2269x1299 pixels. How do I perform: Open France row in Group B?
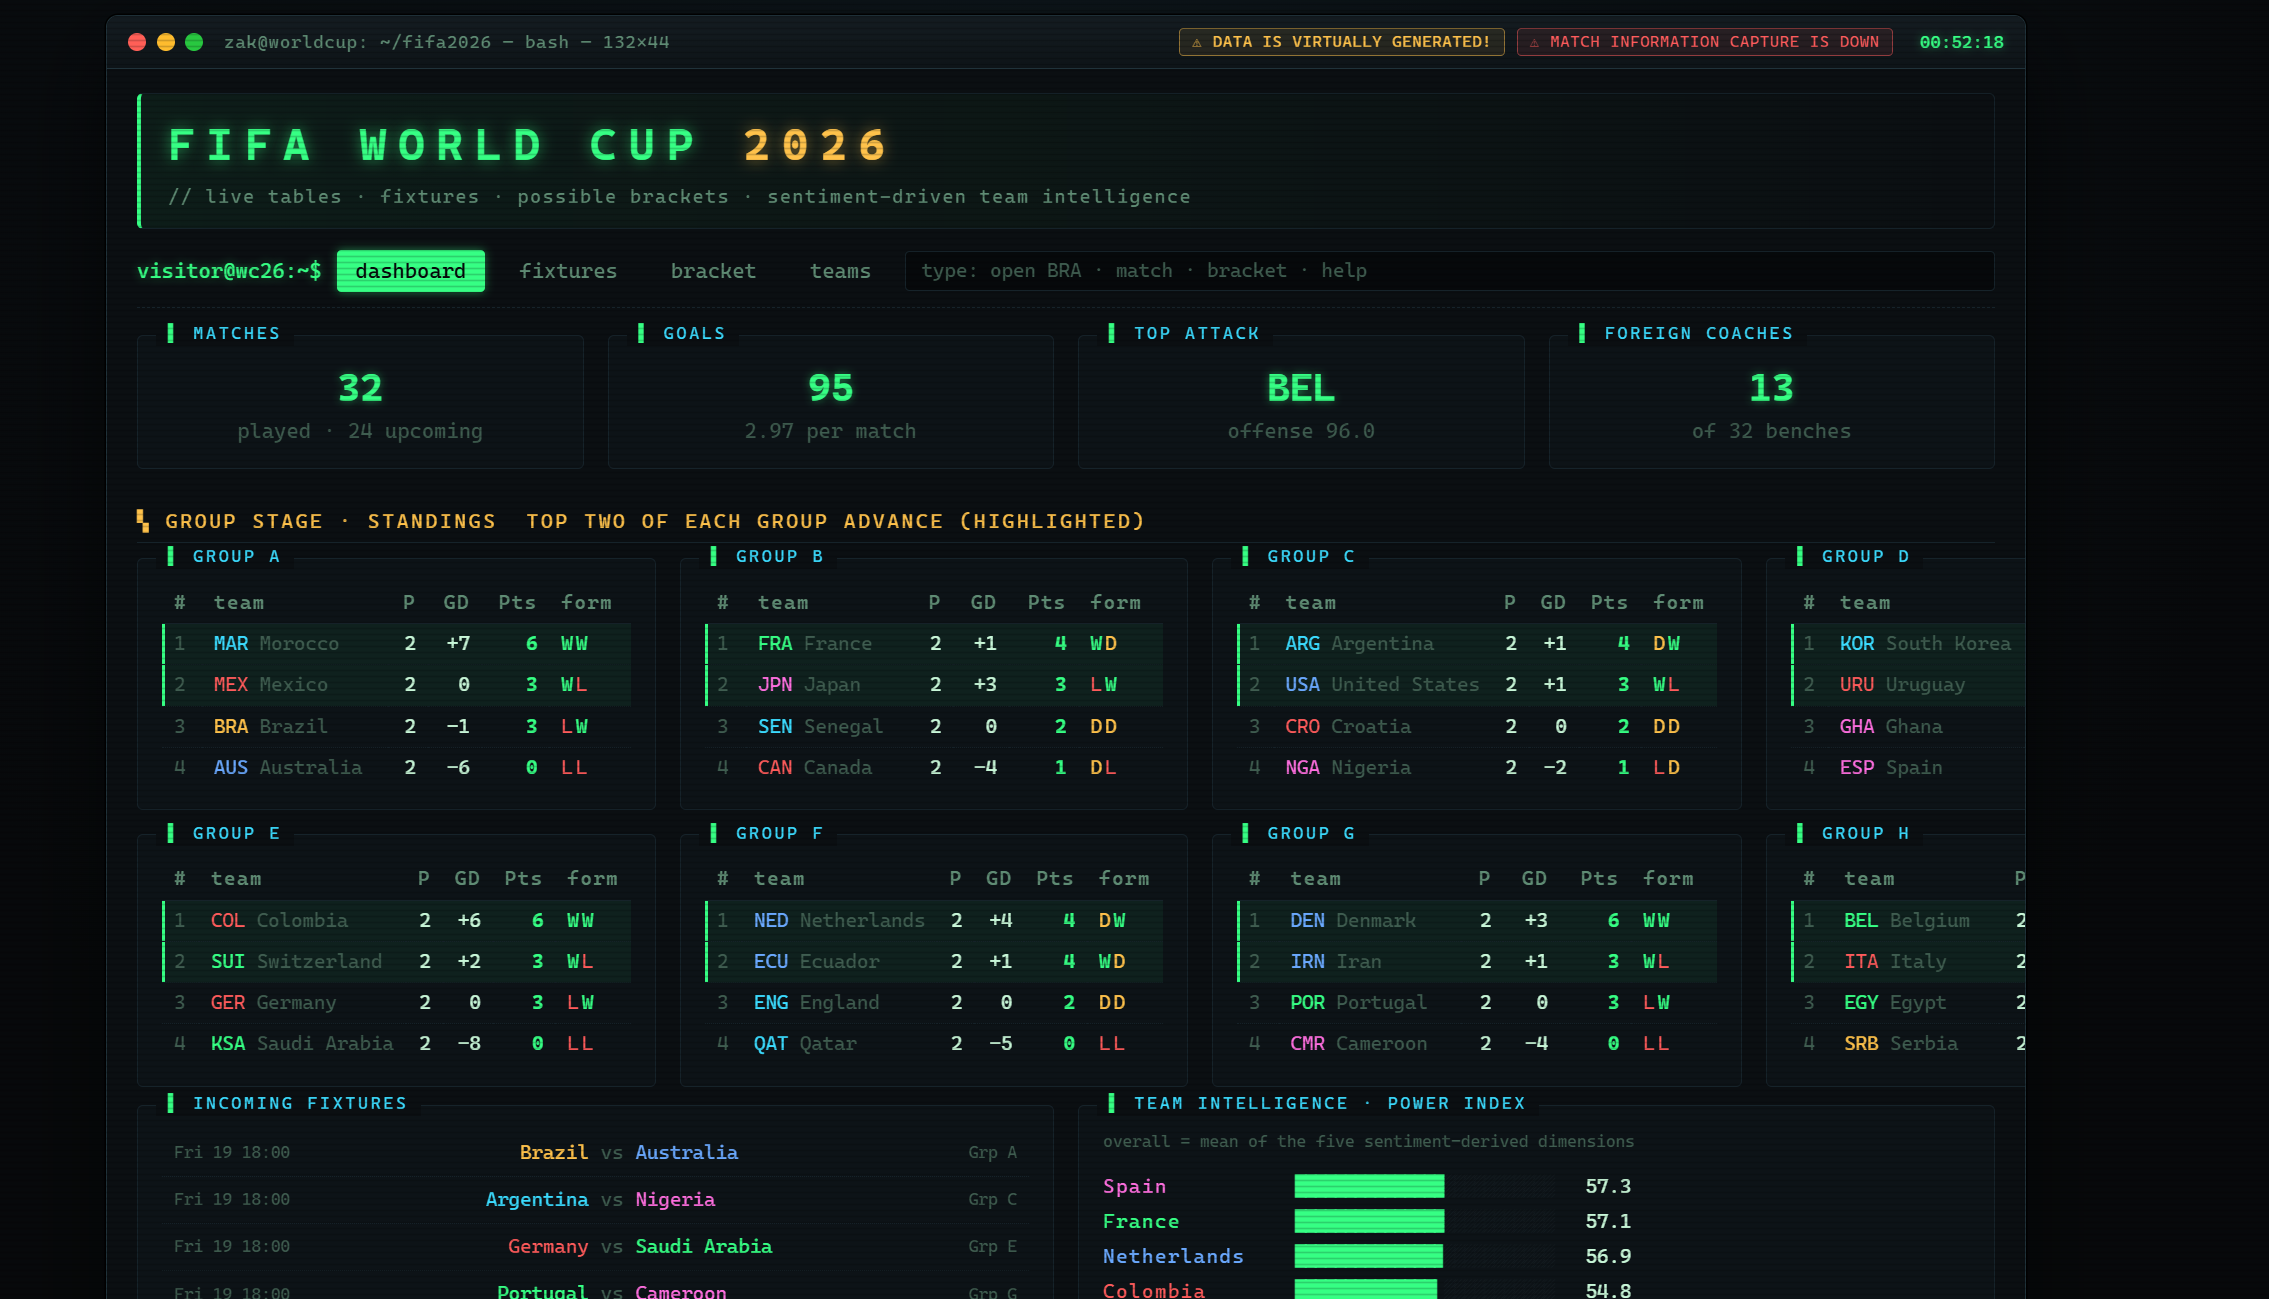tap(934, 644)
